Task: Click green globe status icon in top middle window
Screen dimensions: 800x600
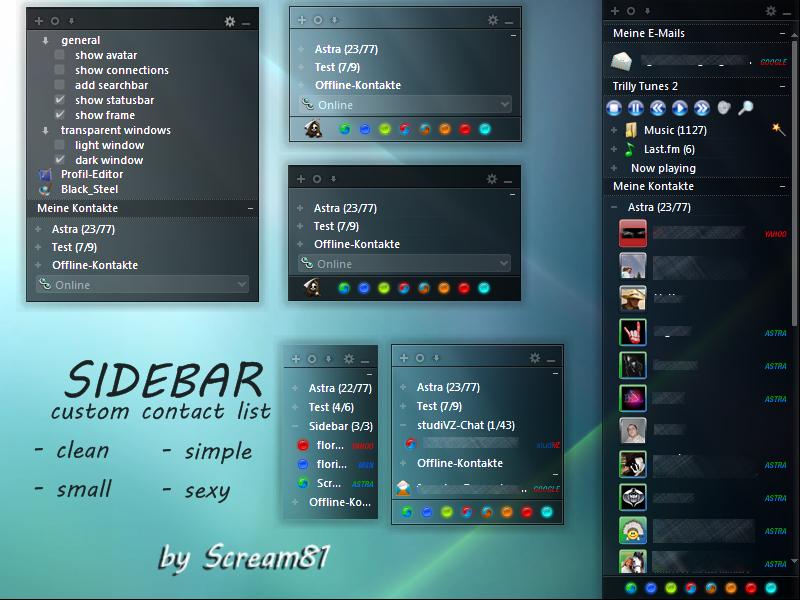Action: point(345,129)
